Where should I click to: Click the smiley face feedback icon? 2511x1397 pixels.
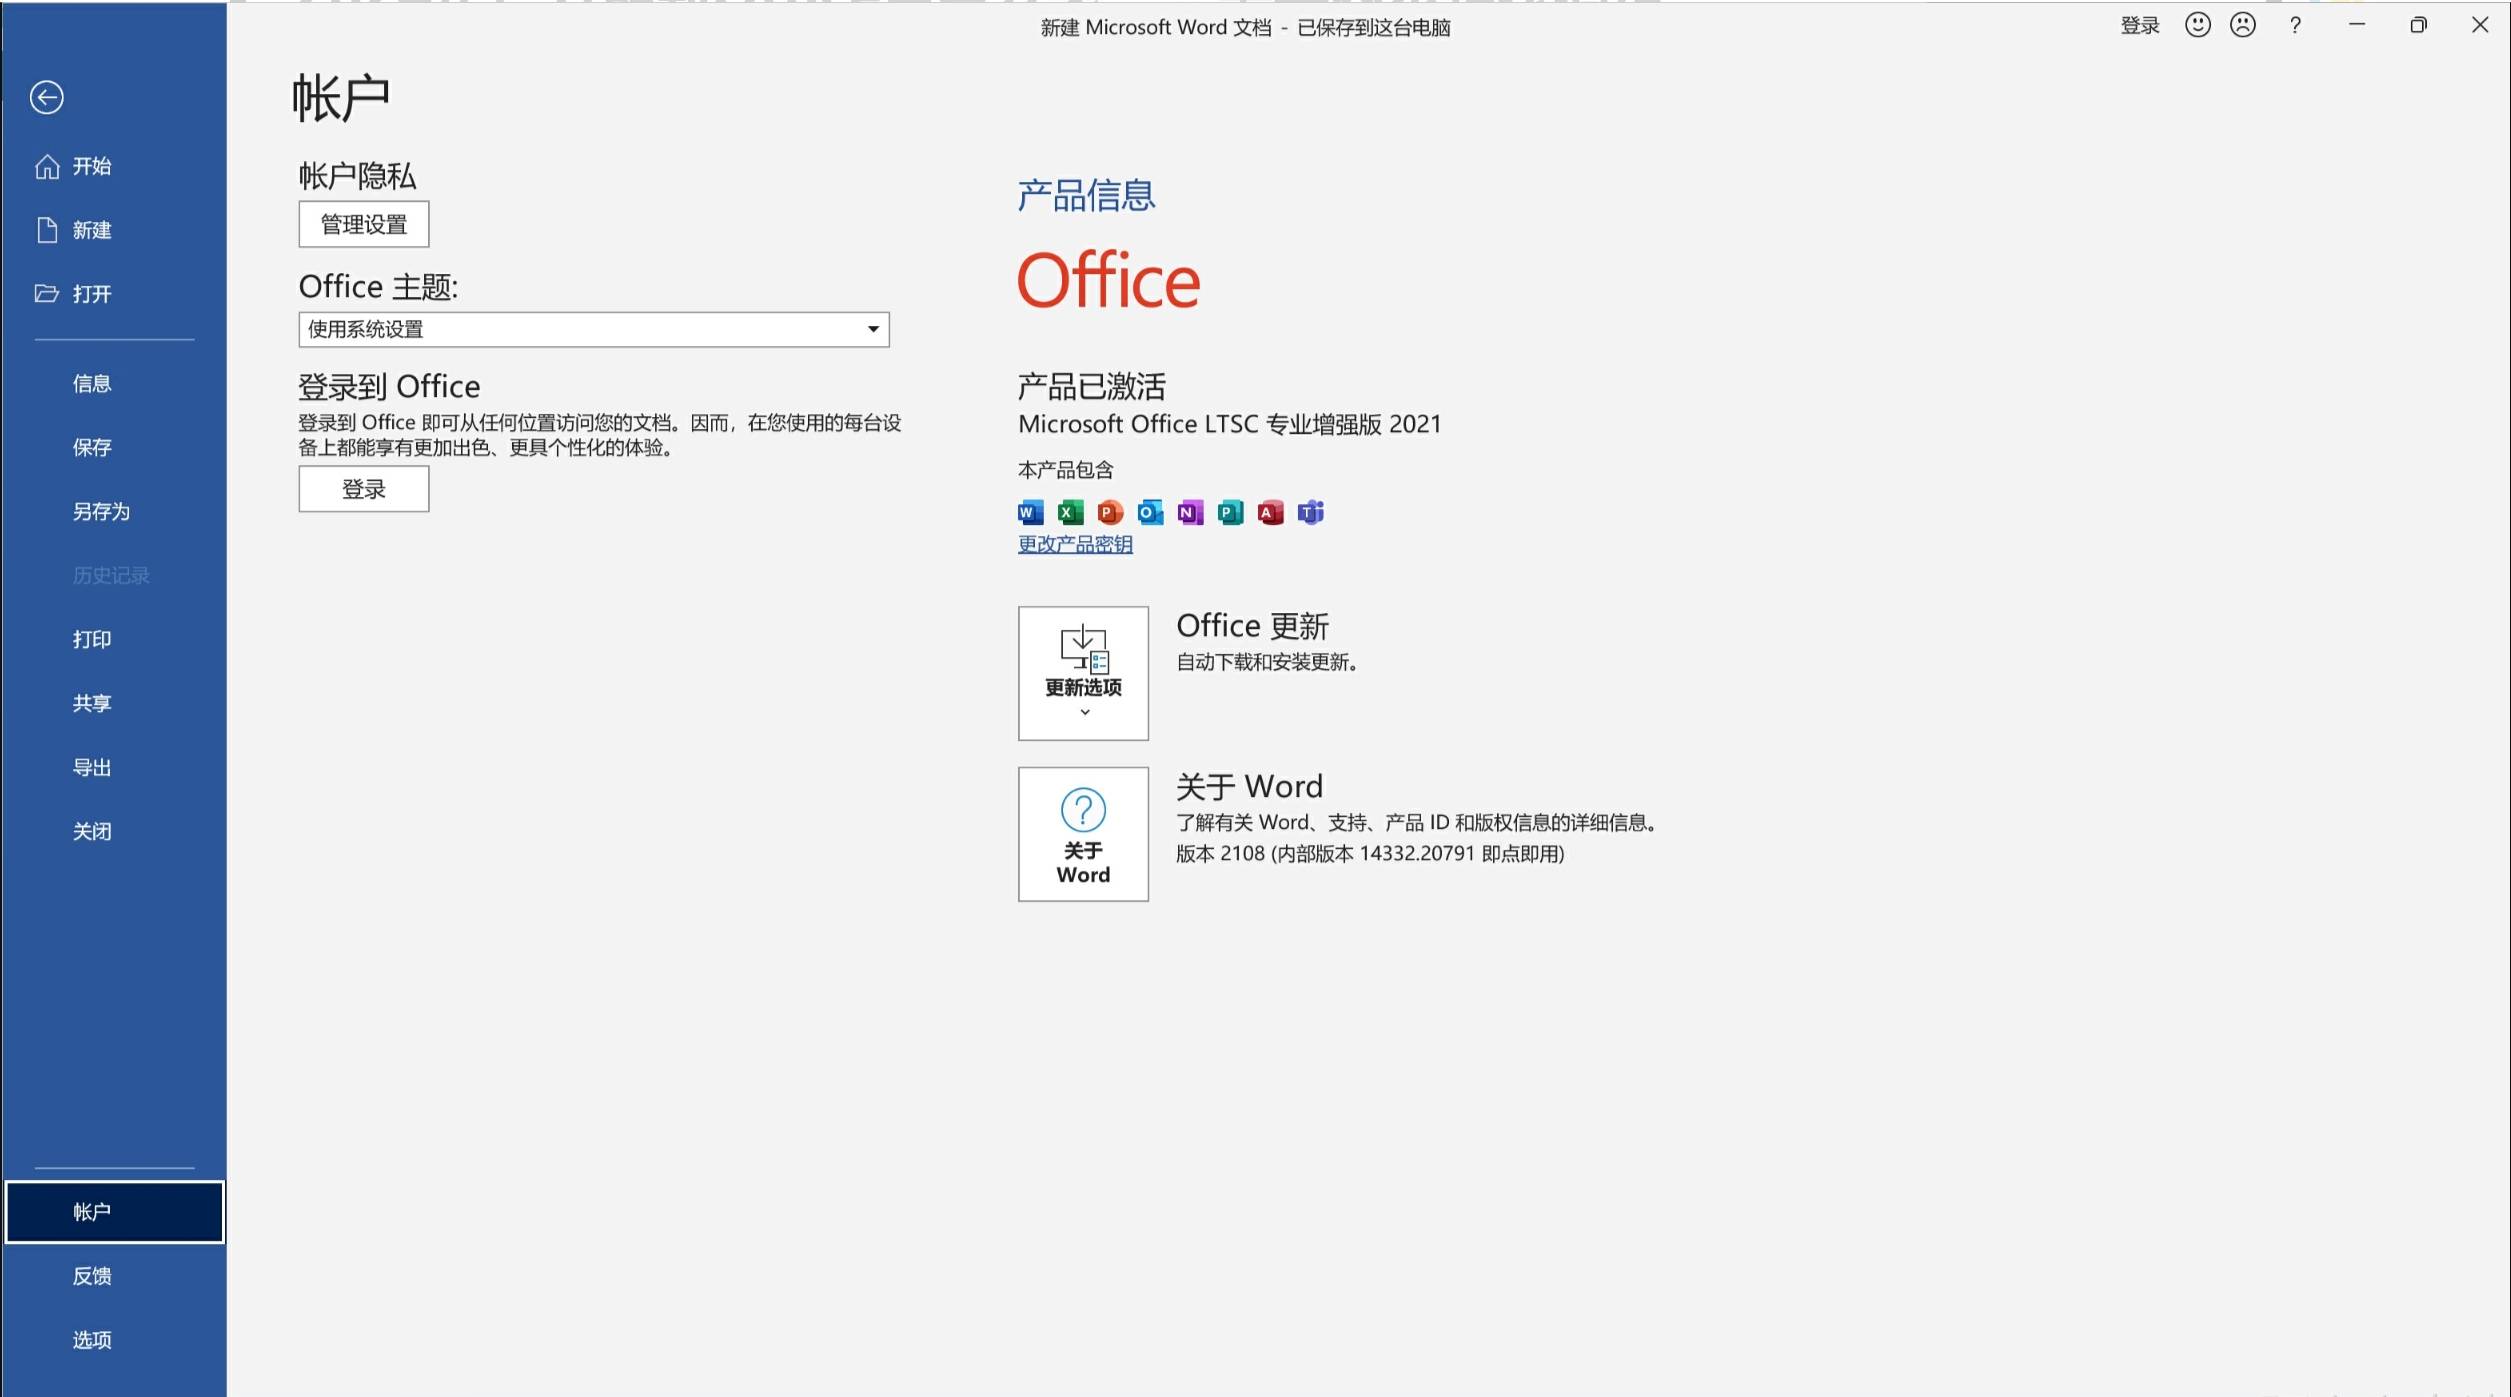(x=2197, y=25)
